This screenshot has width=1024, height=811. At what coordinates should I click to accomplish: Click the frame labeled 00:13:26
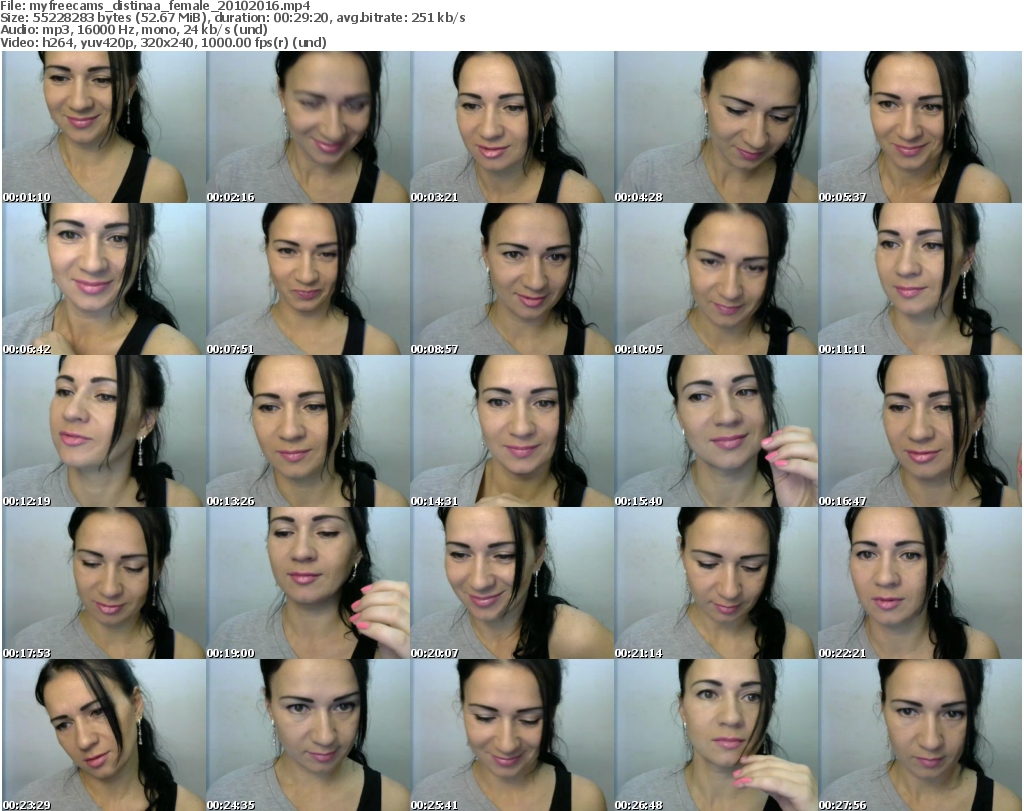[x=308, y=432]
